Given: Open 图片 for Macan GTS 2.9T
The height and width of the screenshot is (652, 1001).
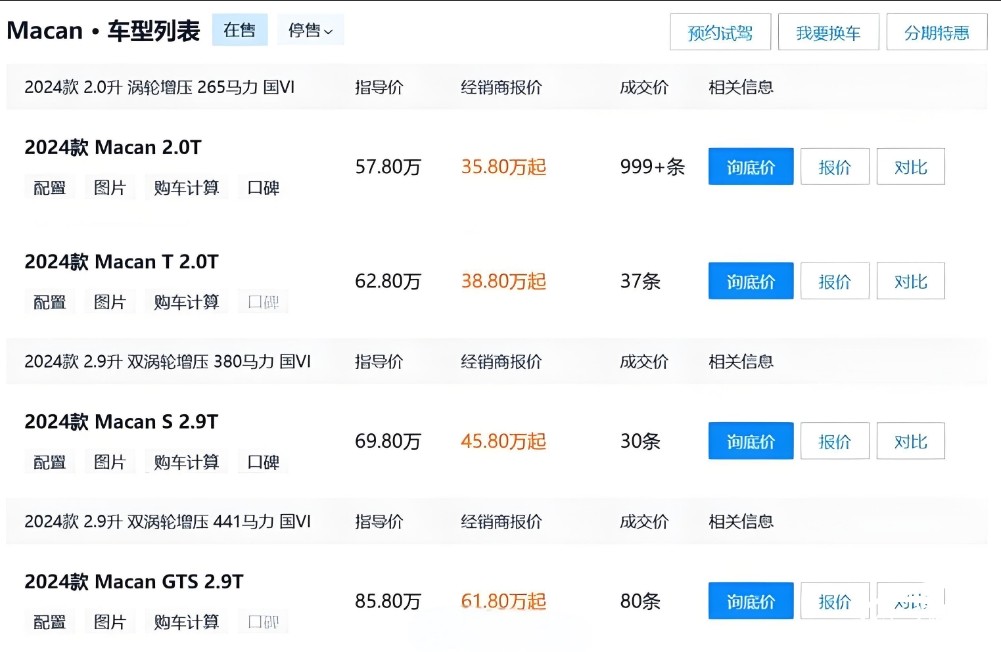Looking at the screenshot, I should pyautogui.click(x=110, y=622).
